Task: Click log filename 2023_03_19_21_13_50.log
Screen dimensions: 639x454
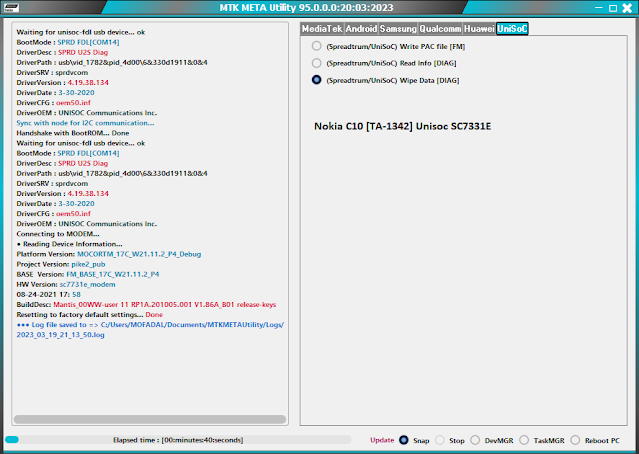Action: [60, 335]
